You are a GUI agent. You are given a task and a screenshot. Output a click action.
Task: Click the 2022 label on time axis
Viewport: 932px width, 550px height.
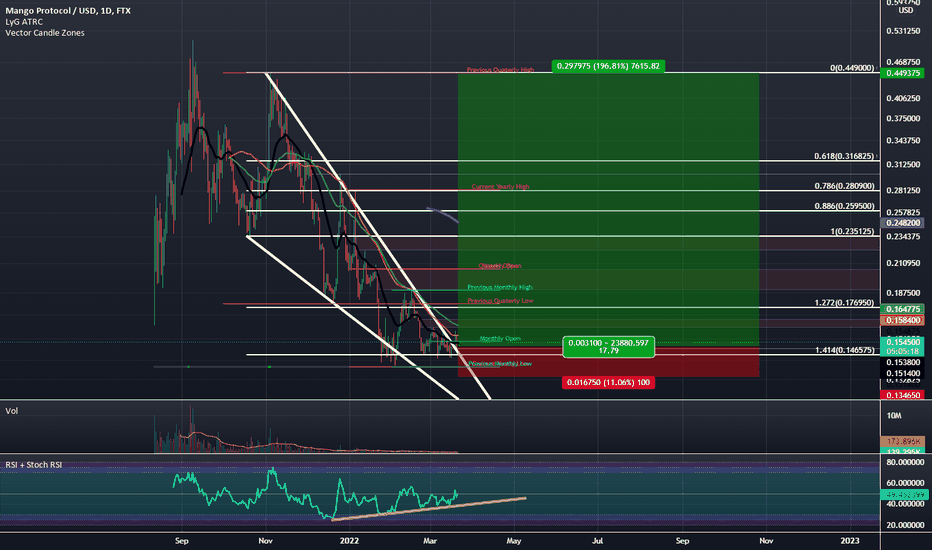tap(349, 540)
